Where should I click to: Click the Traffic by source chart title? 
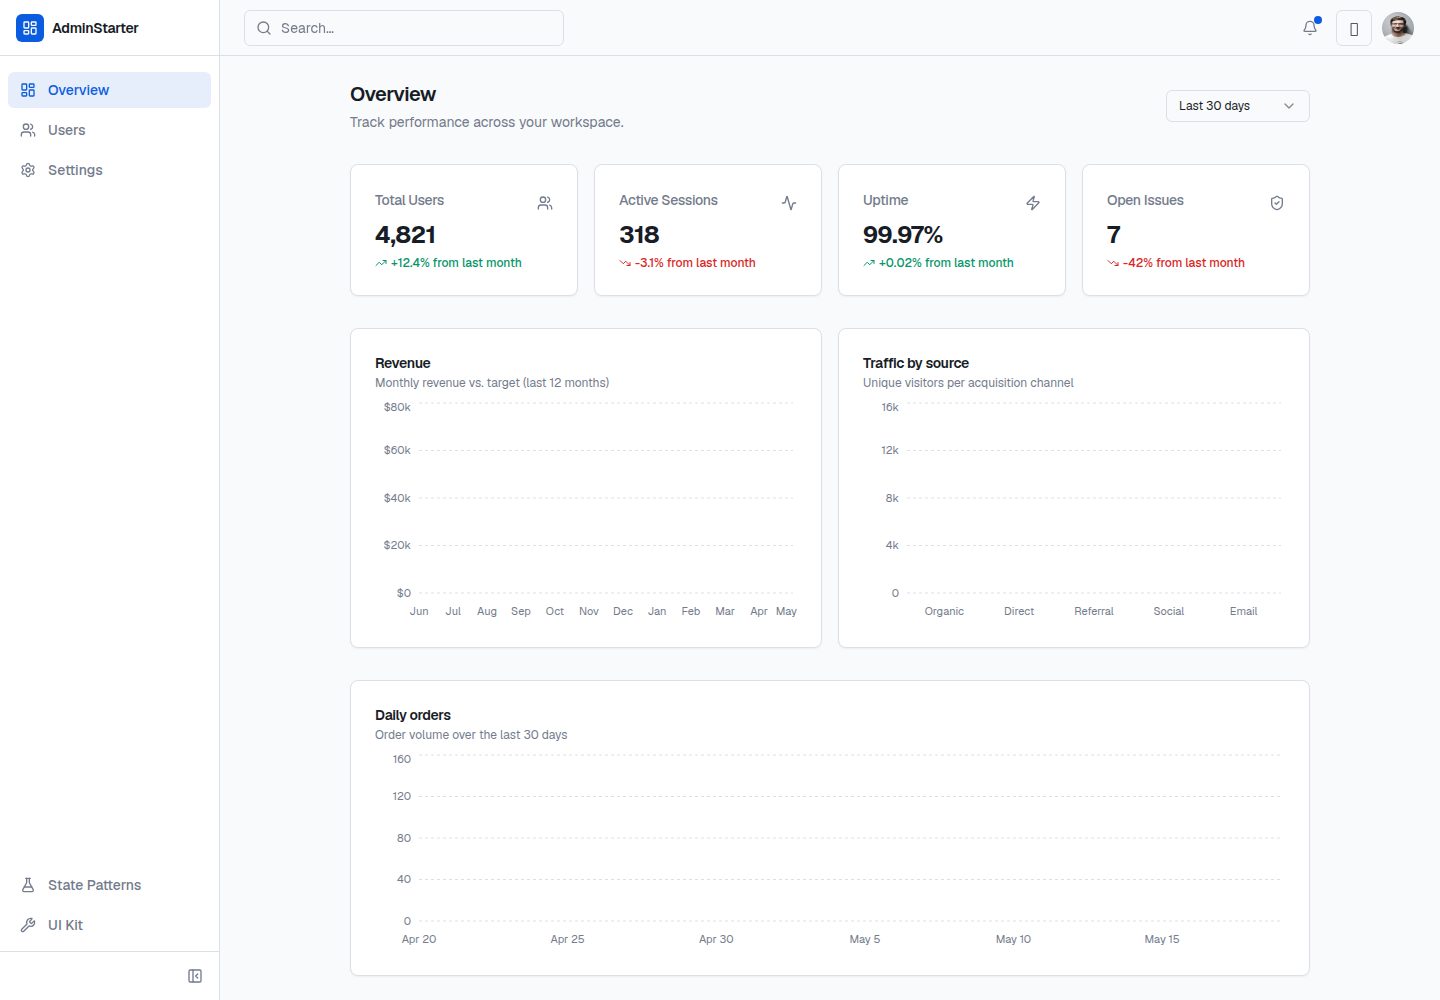[916, 363]
